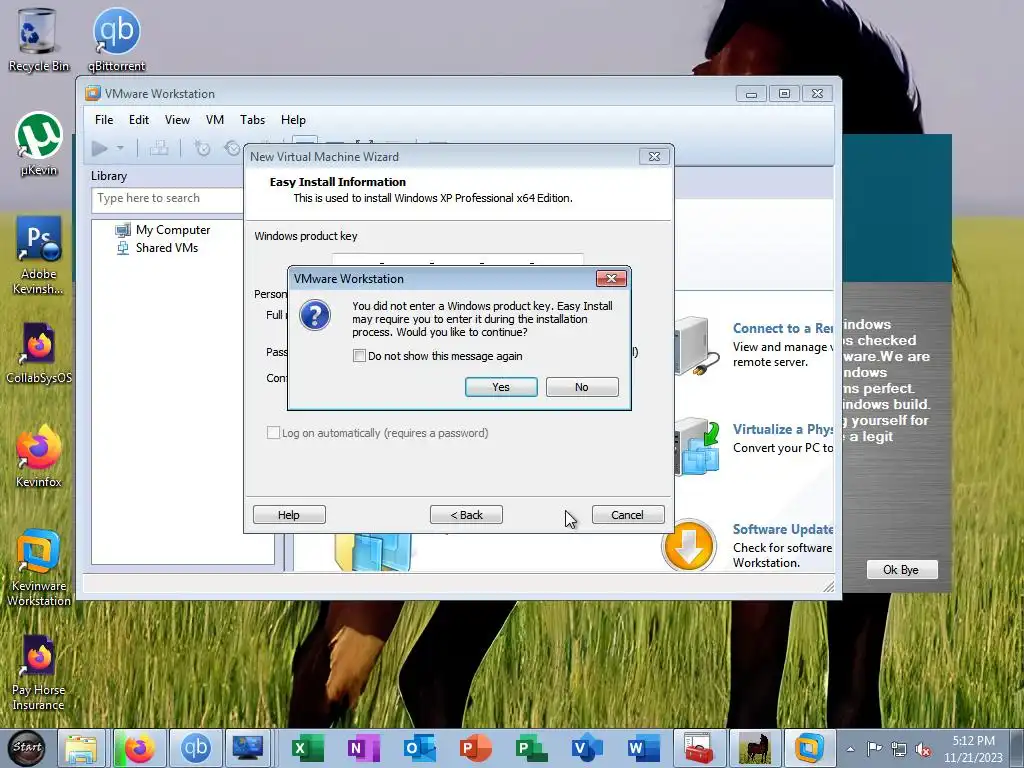Open Pay Horse Insurance desktop icon
The width and height of the screenshot is (1024, 768).
tap(39, 673)
